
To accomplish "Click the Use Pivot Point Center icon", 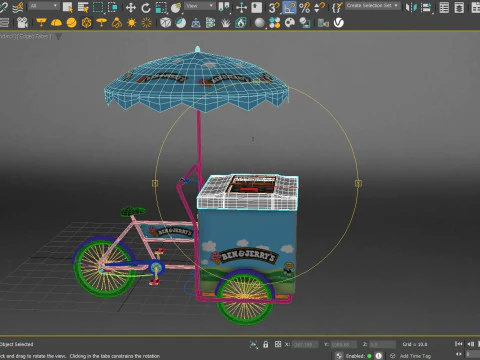I will coord(224,7).
